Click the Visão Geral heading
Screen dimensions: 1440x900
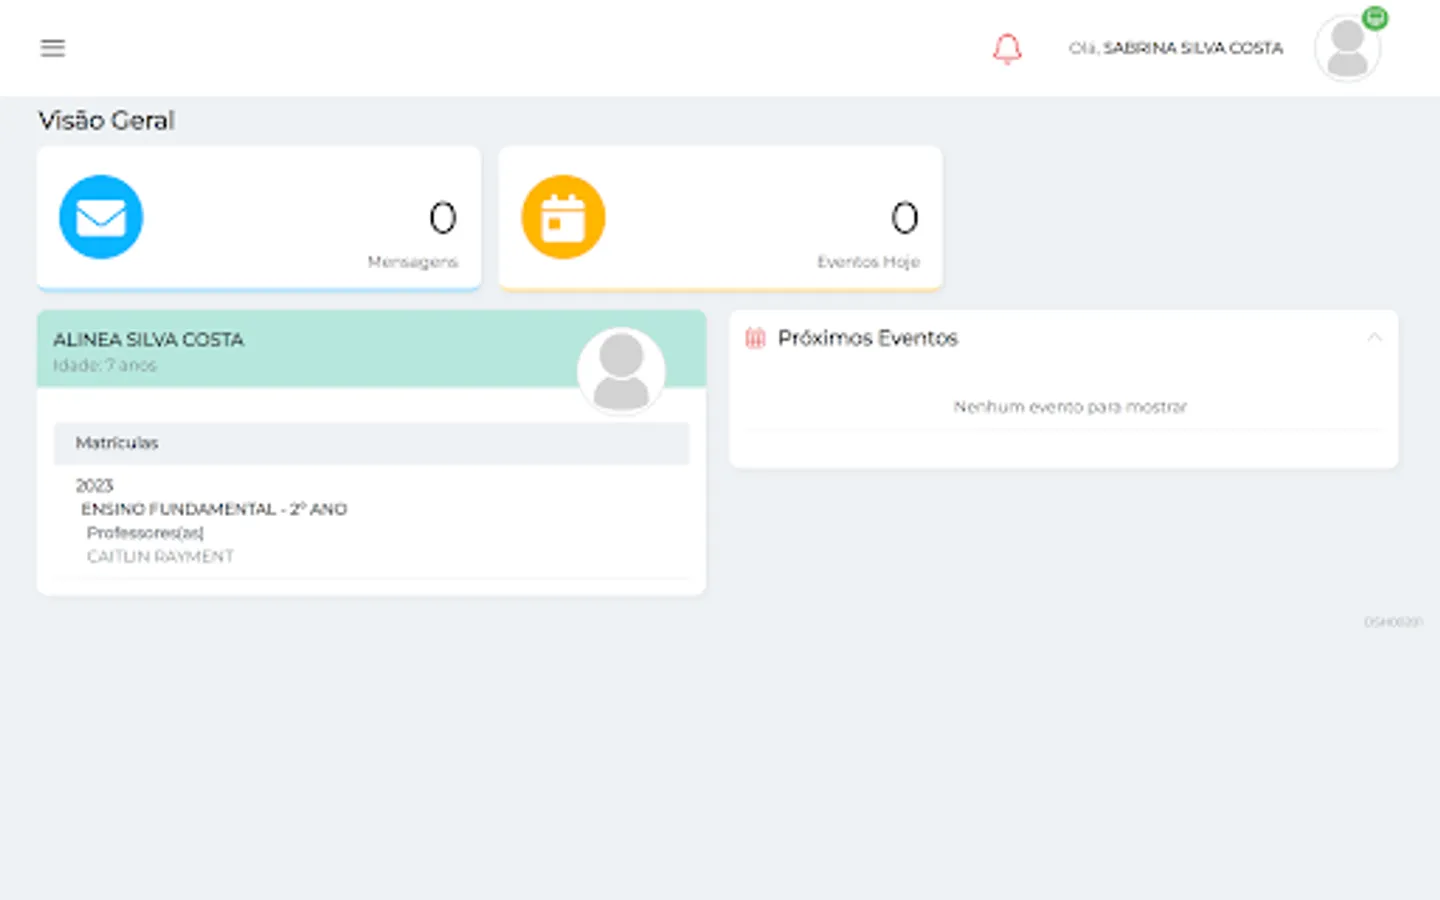tap(106, 120)
